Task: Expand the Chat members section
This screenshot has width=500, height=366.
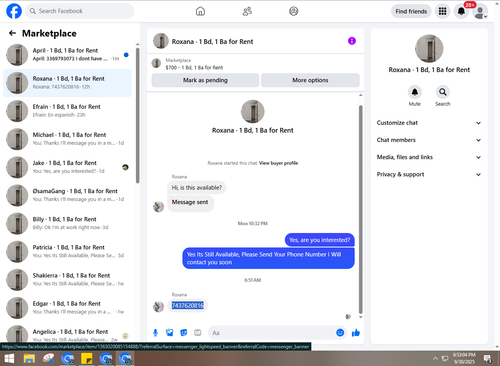Action: [429, 140]
